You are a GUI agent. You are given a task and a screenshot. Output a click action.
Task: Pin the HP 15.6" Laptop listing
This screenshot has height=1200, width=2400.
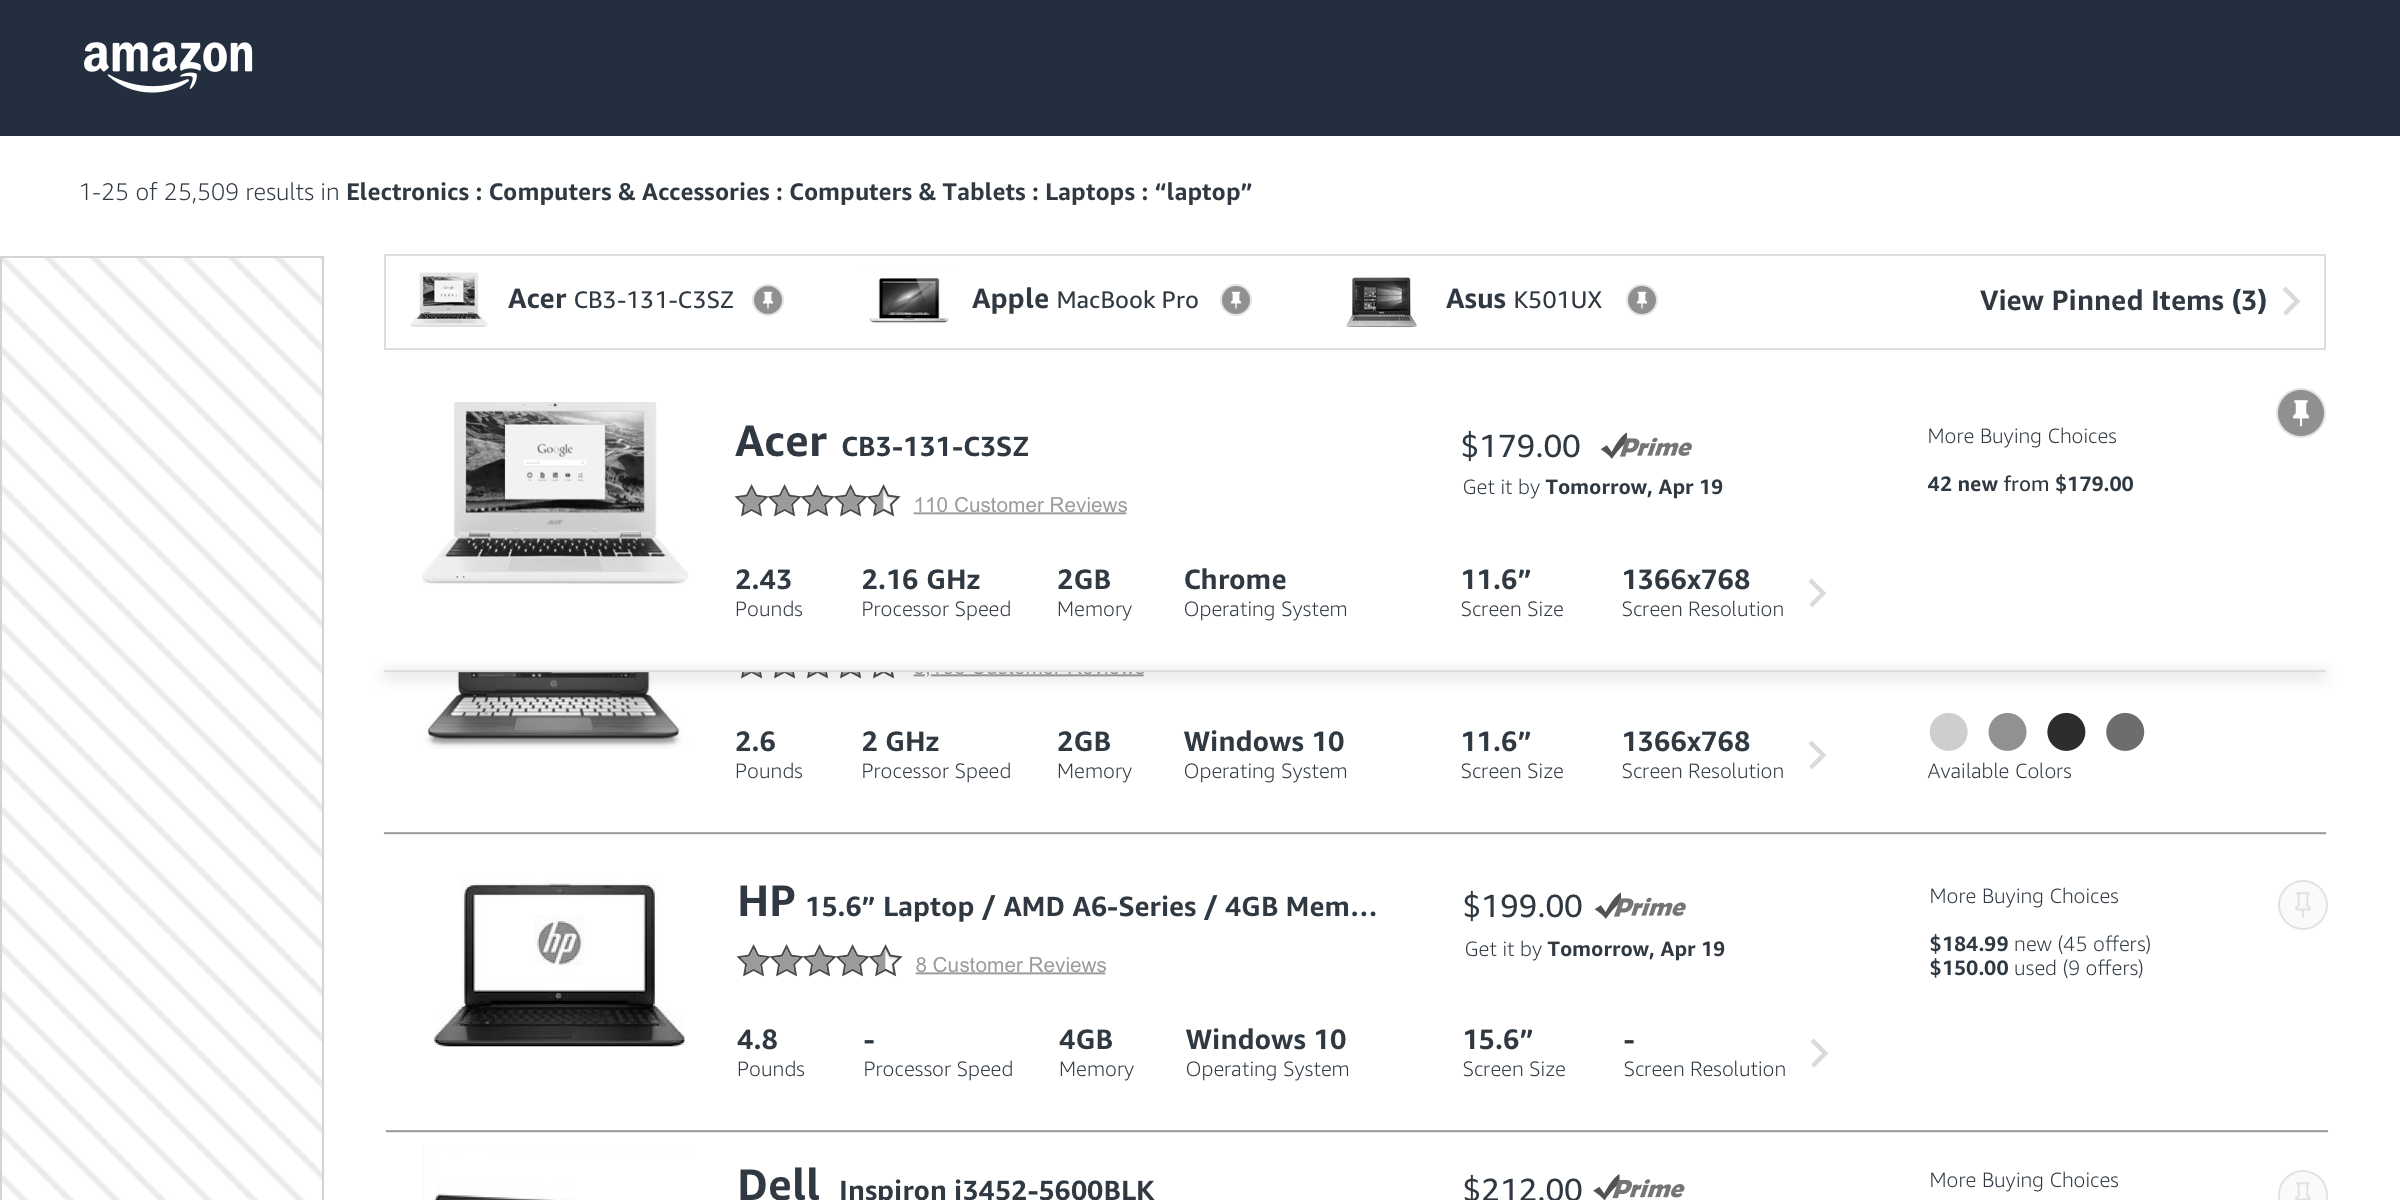(2302, 906)
